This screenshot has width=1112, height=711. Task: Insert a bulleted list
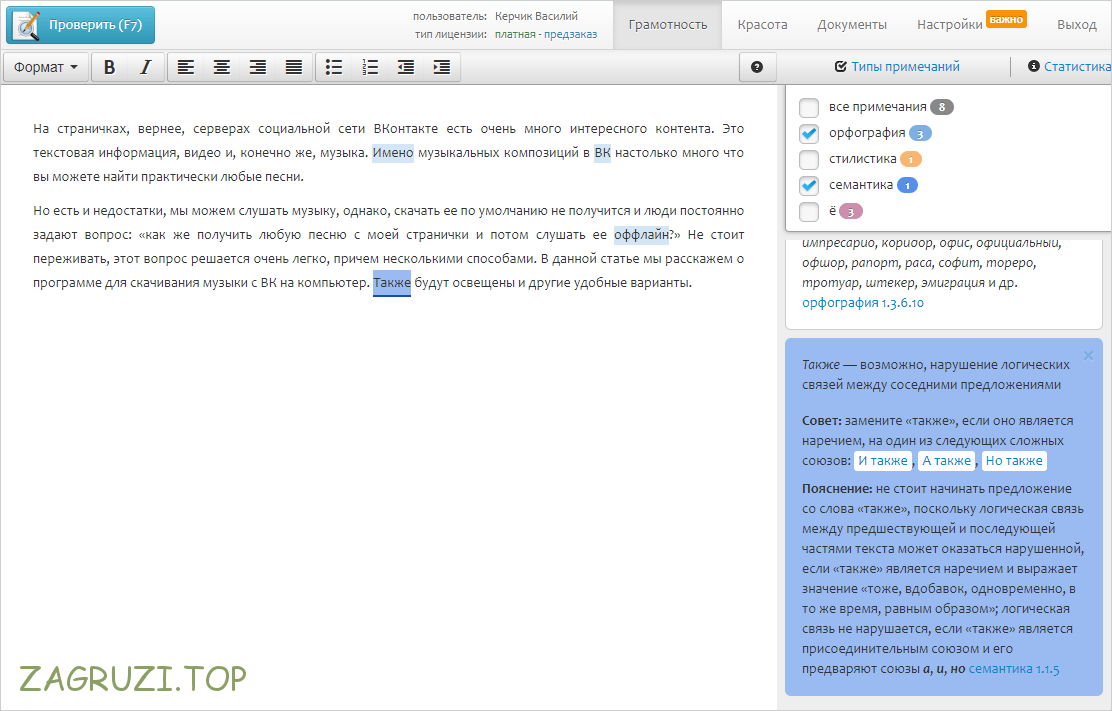point(334,67)
